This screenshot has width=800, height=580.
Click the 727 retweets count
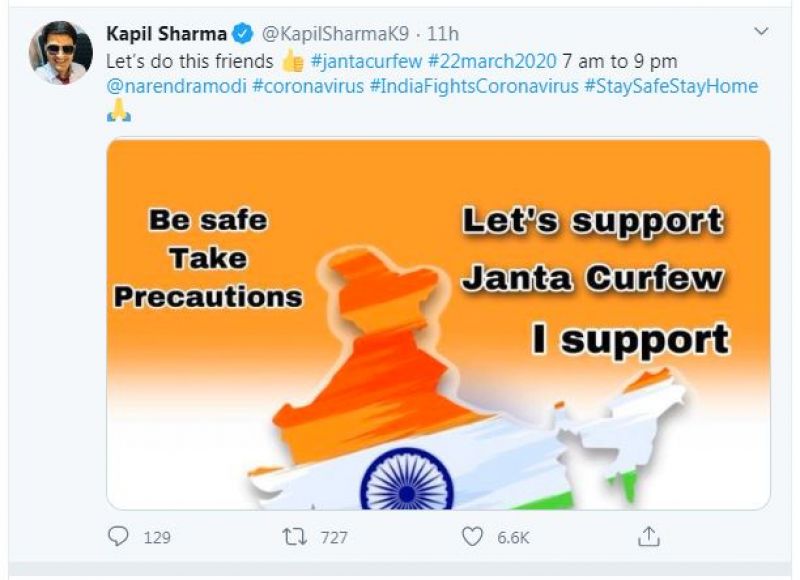334,537
